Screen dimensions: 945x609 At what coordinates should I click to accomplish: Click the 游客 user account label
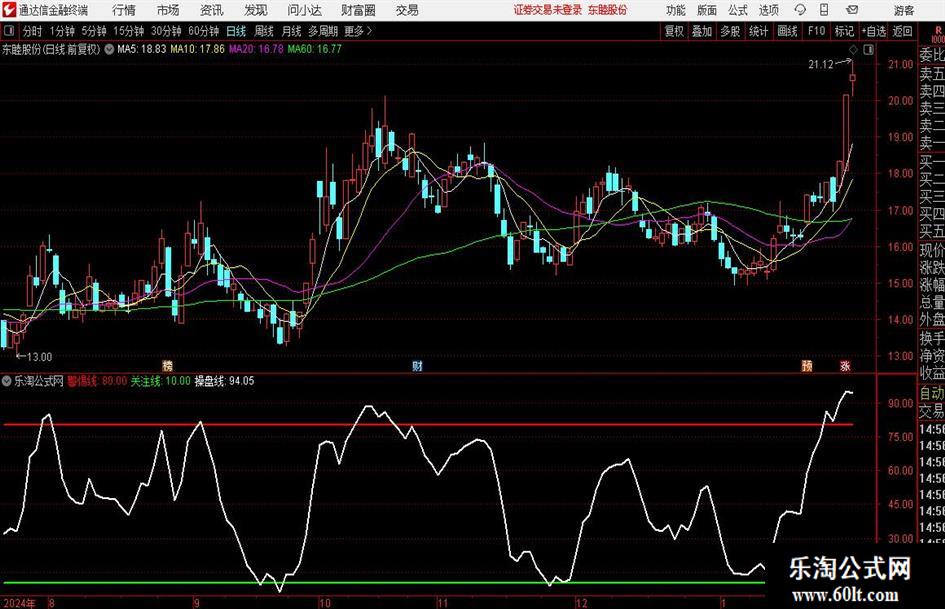(x=903, y=10)
